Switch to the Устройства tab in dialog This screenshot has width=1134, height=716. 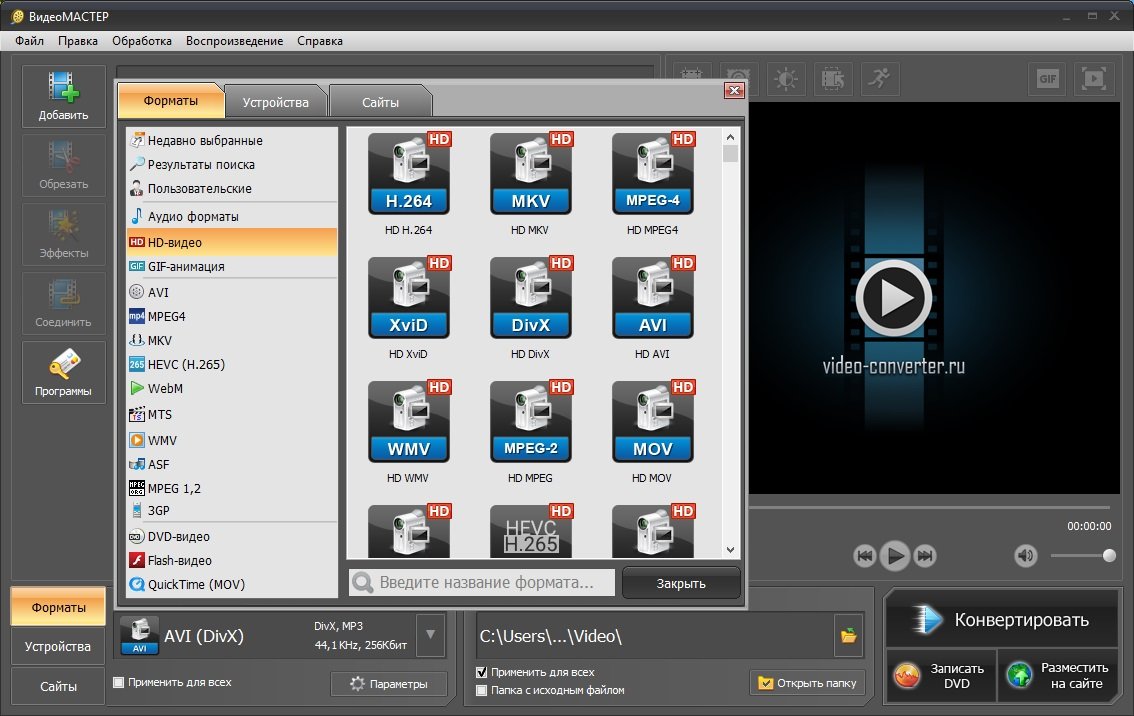point(274,102)
